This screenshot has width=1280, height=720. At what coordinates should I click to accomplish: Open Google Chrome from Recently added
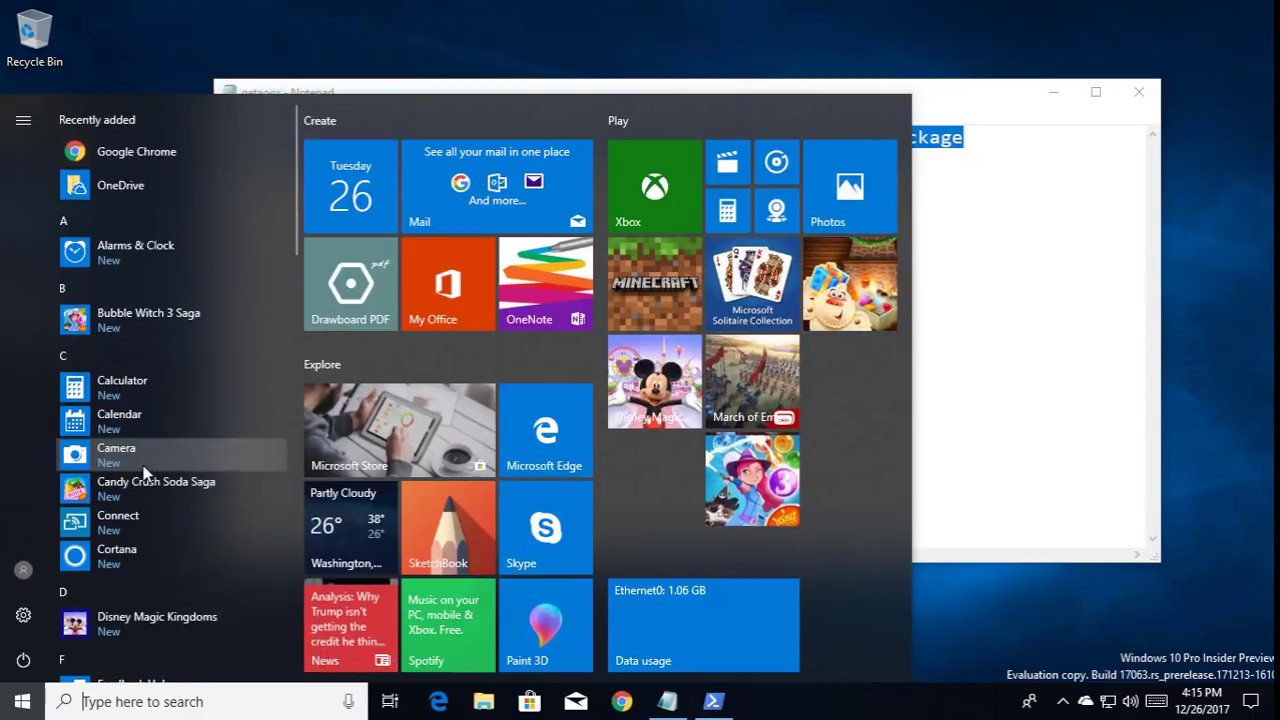point(172,152)
